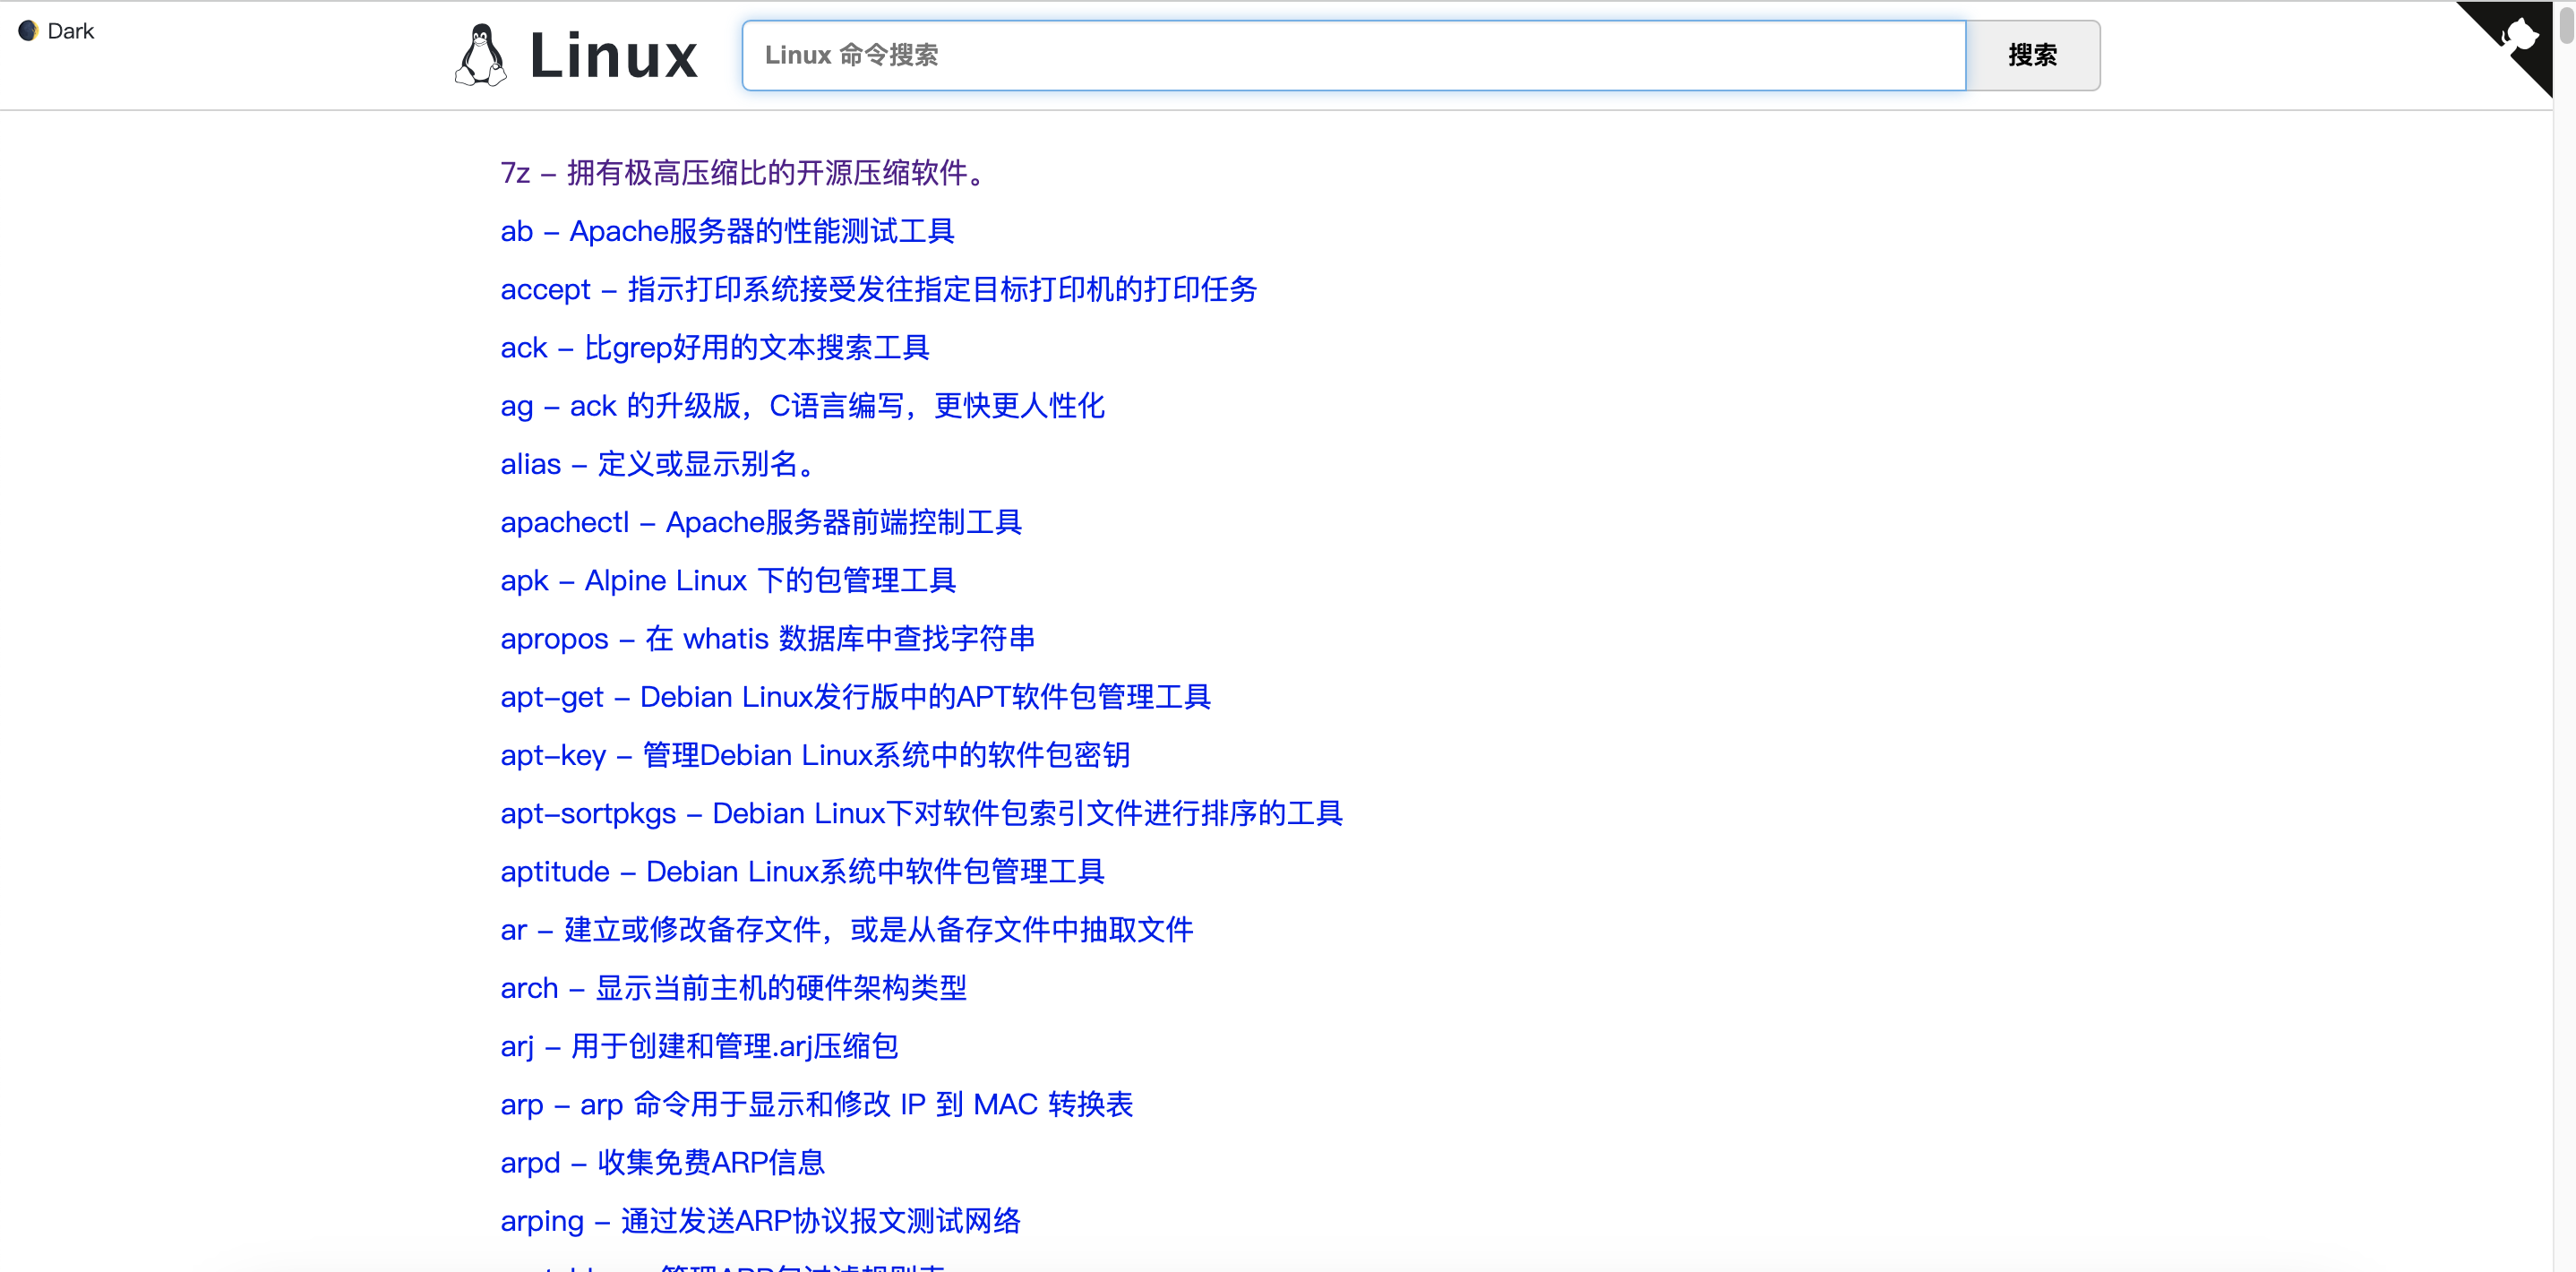The width and height of the screenshot is (2576, 1272).
Task: Open the accept print command link
Action: point(878,289)
